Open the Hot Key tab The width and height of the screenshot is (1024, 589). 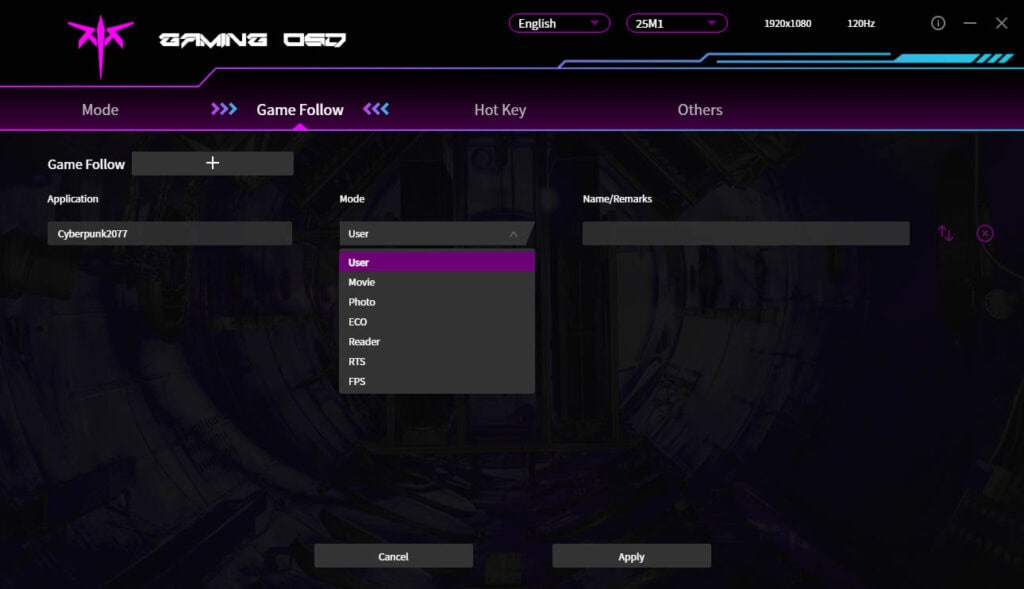(x=500, y=110)
